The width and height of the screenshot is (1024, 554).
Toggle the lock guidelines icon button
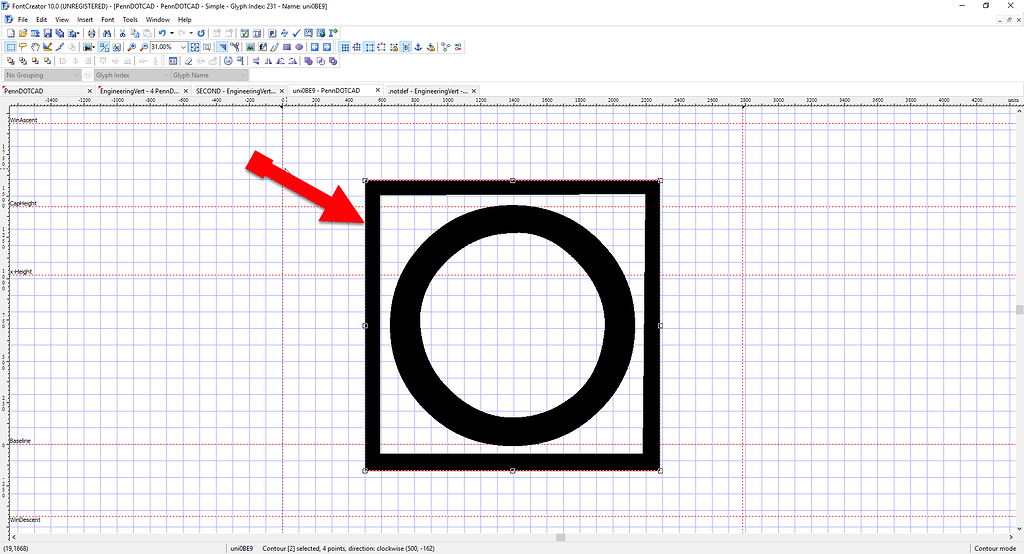click(394, 47)
